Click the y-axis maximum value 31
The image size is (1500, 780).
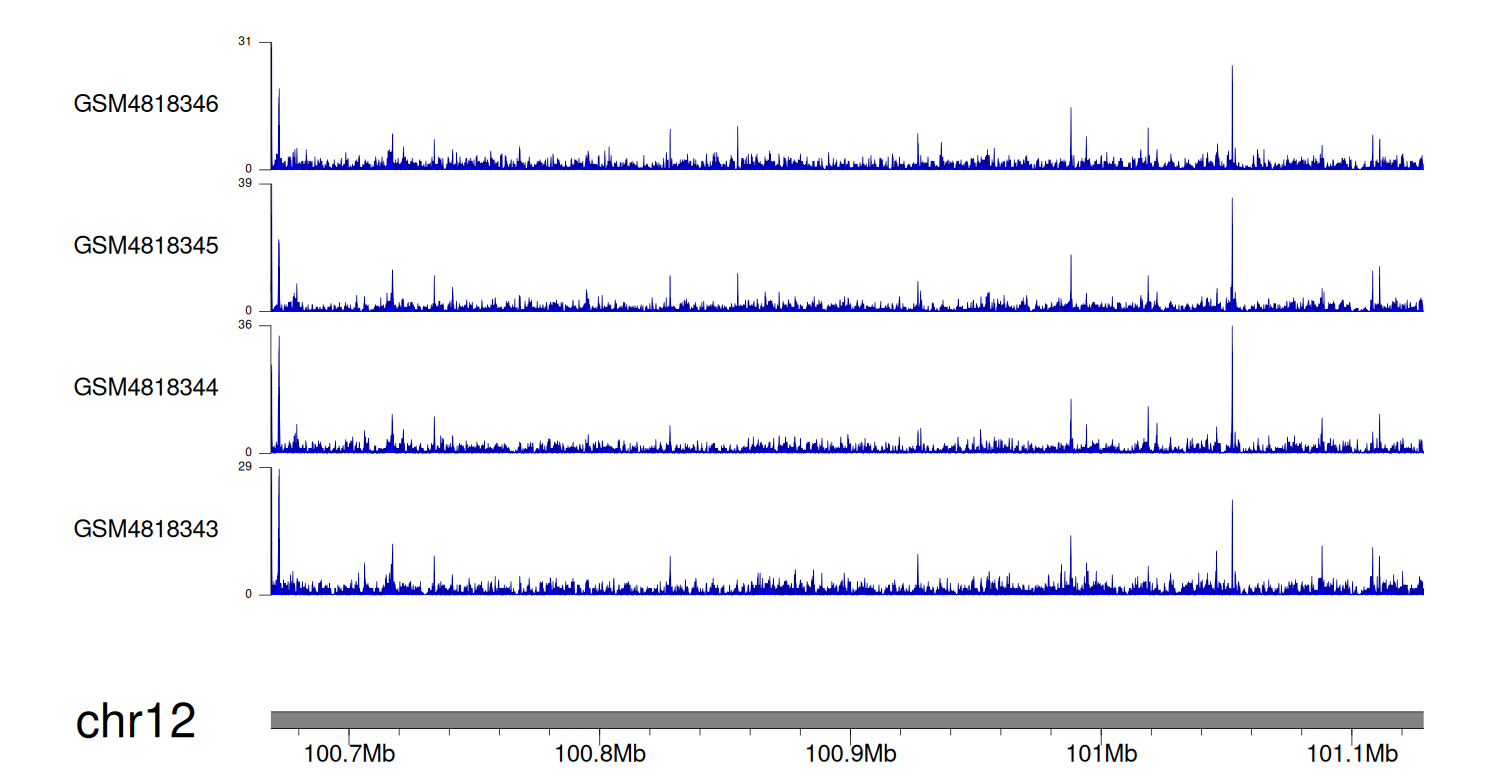(x=245, y=42)
